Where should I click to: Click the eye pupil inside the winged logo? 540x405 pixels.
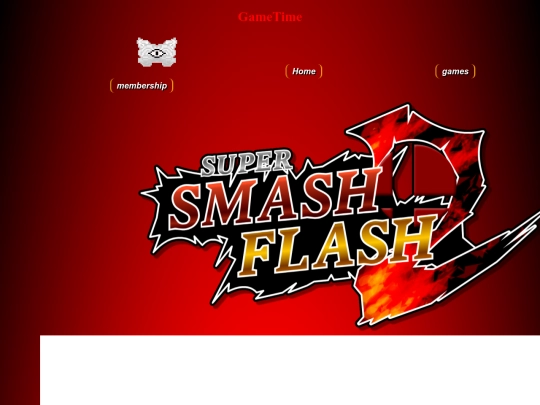pyautogui.click(x=157, y=53)
